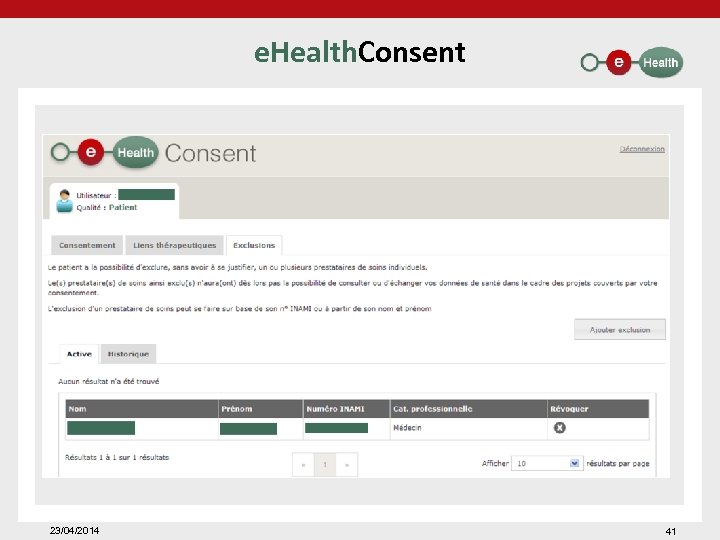
Task: Go to the previous results page
Action: 303,465
